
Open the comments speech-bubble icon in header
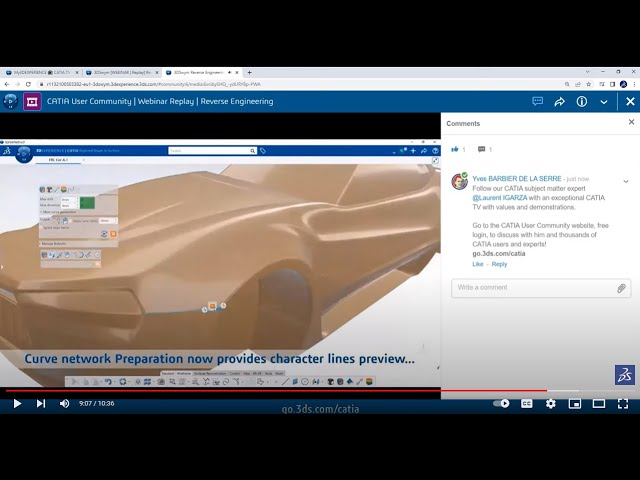pos(538,101)
